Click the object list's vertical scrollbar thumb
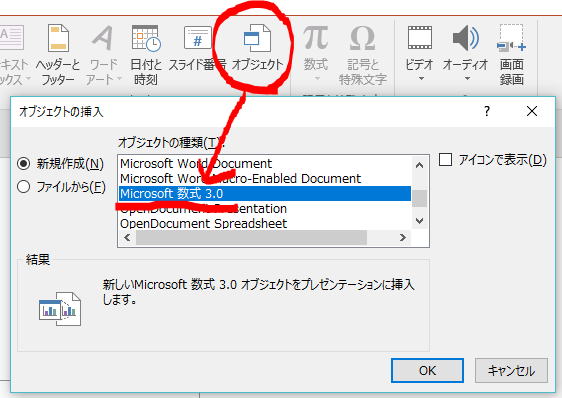 419,198
